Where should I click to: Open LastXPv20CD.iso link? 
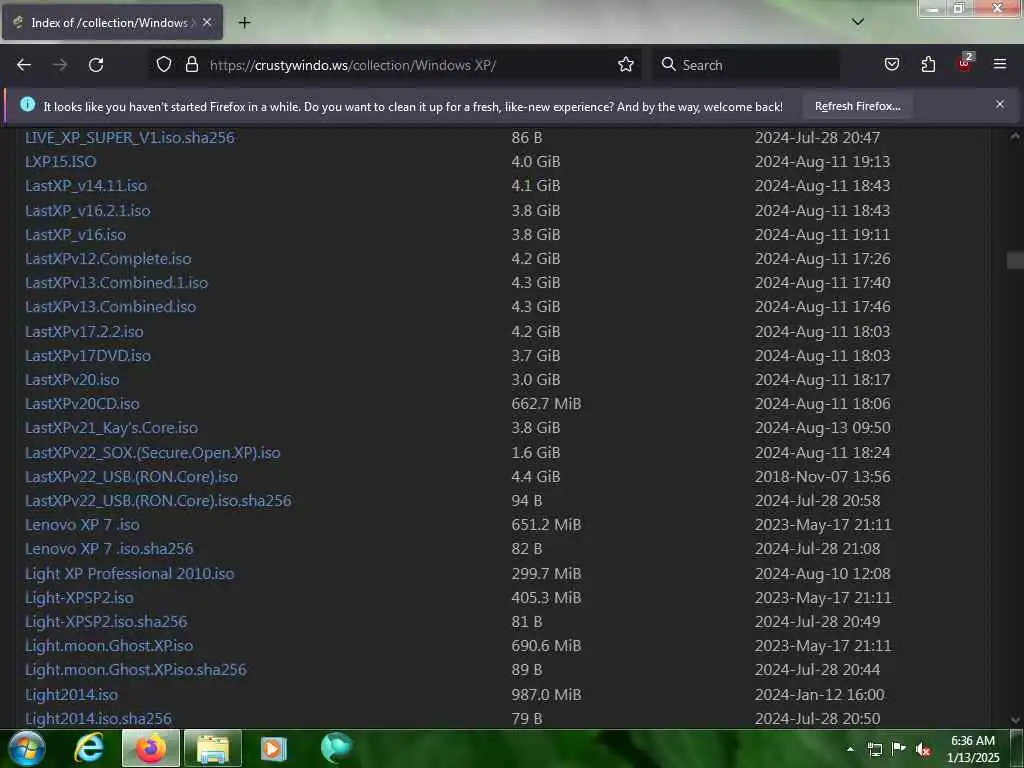(82, 404)
